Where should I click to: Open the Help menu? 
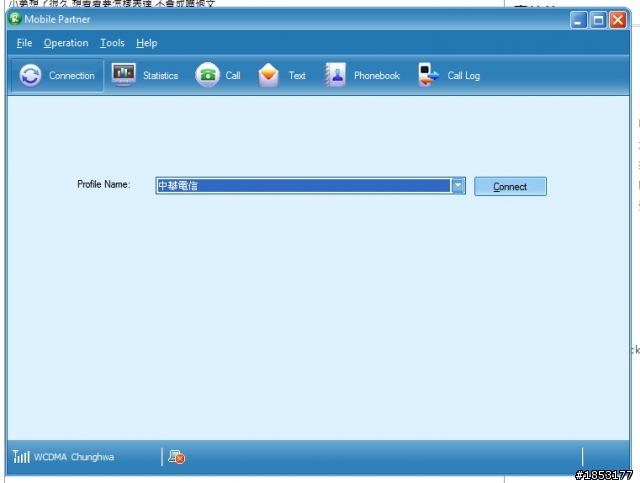(147, 43)
